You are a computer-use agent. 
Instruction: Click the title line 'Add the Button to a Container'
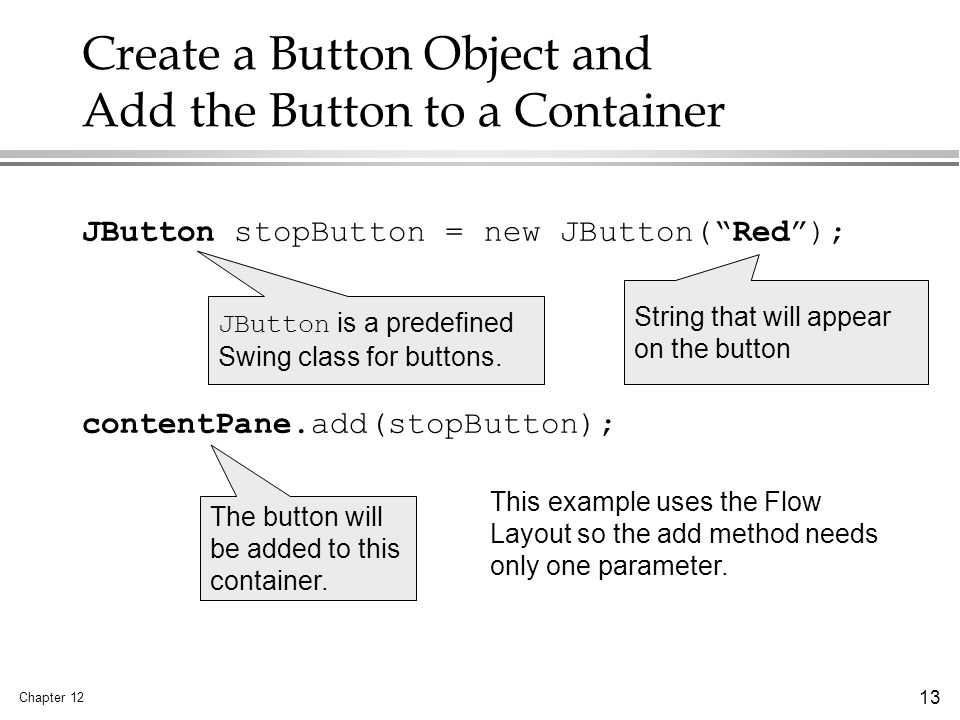tap(403, 111)
